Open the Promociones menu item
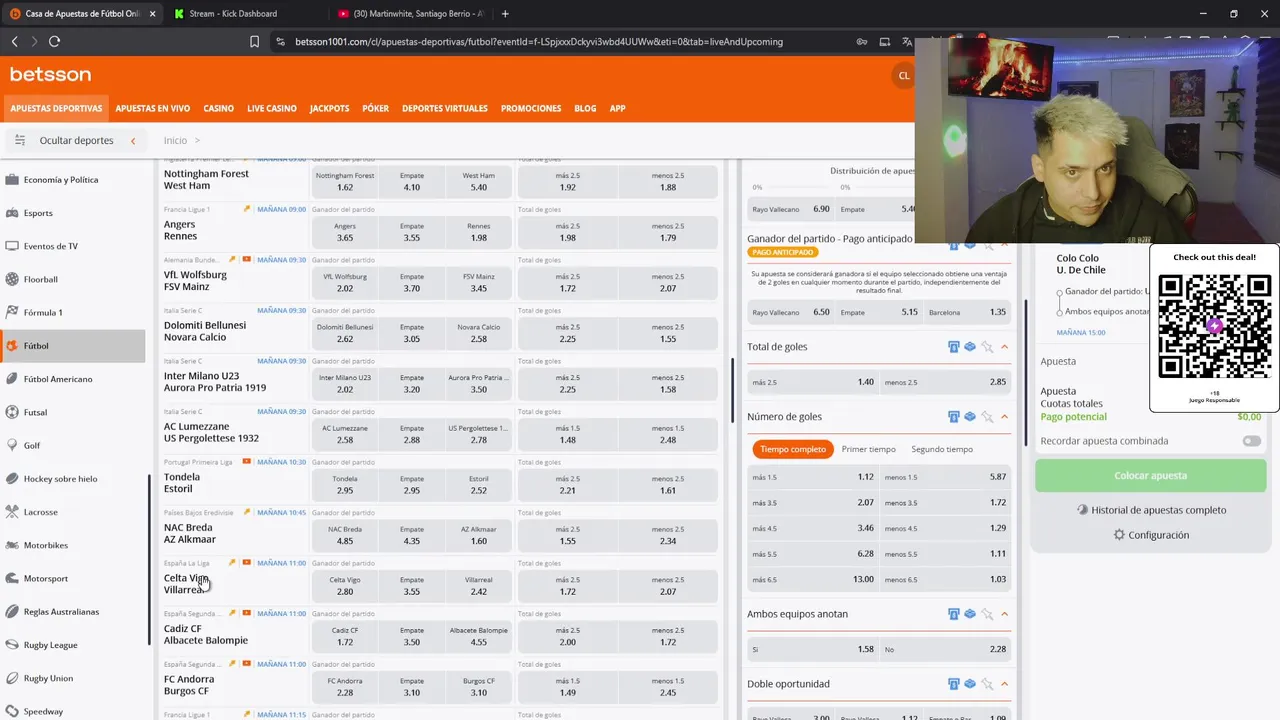Image resolution: width=1280 pixels, height=720 pixels. pos(531,108)
